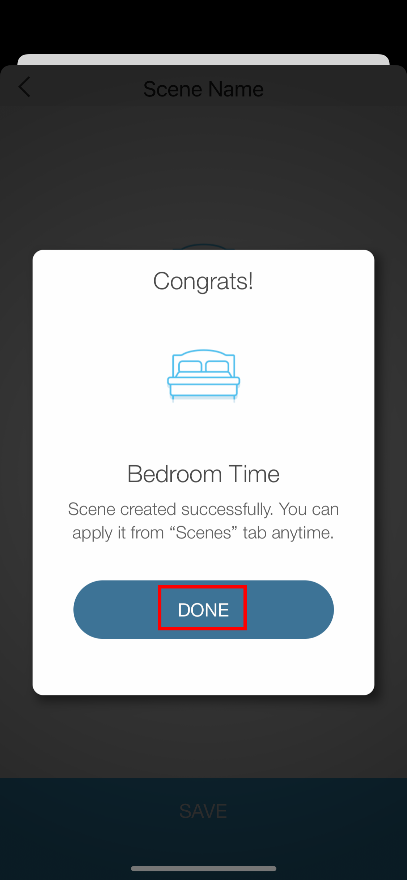Image resolution: width=407 pixels, height=880 pixels.
Task: Click the quoted "Scenes" word in message
Action: 203,532
